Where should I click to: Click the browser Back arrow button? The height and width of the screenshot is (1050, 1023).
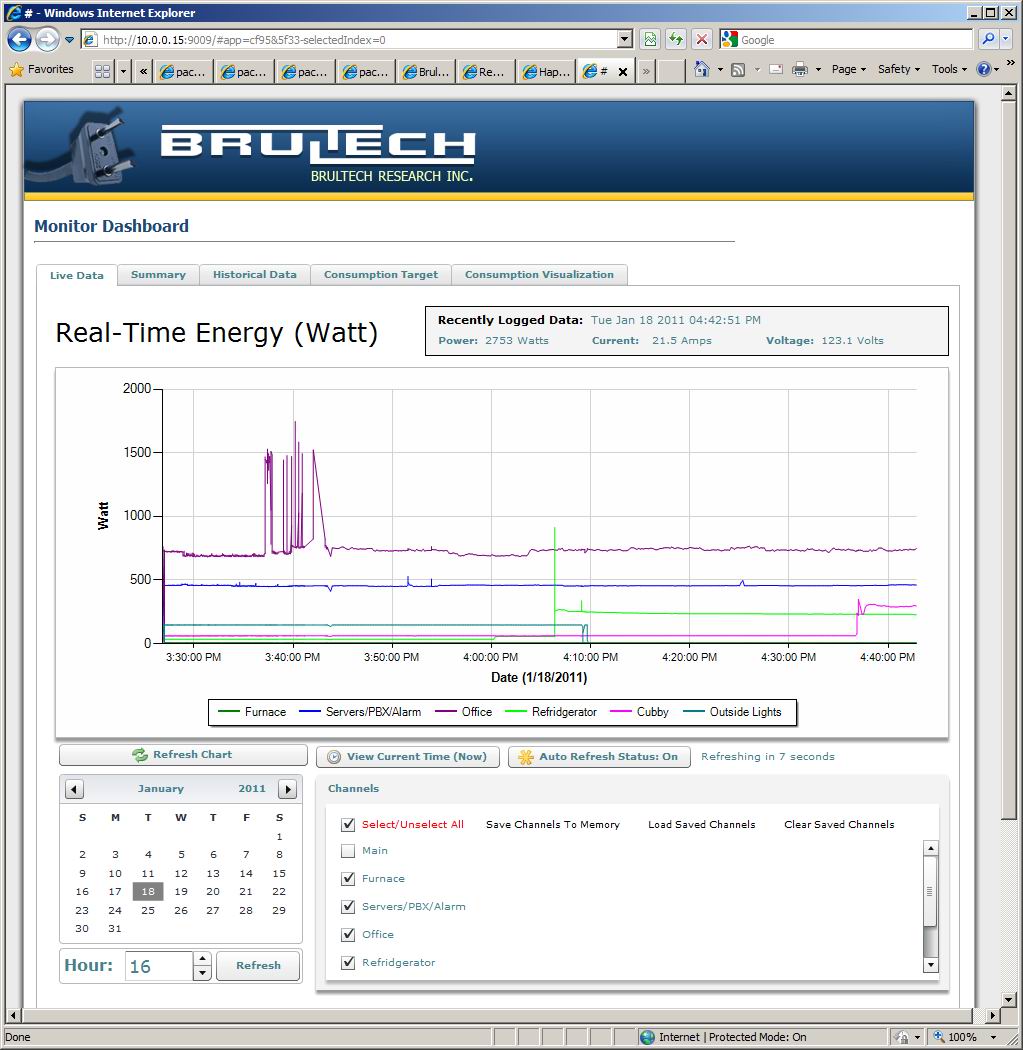pyautogui.click(x=20, y=40)
